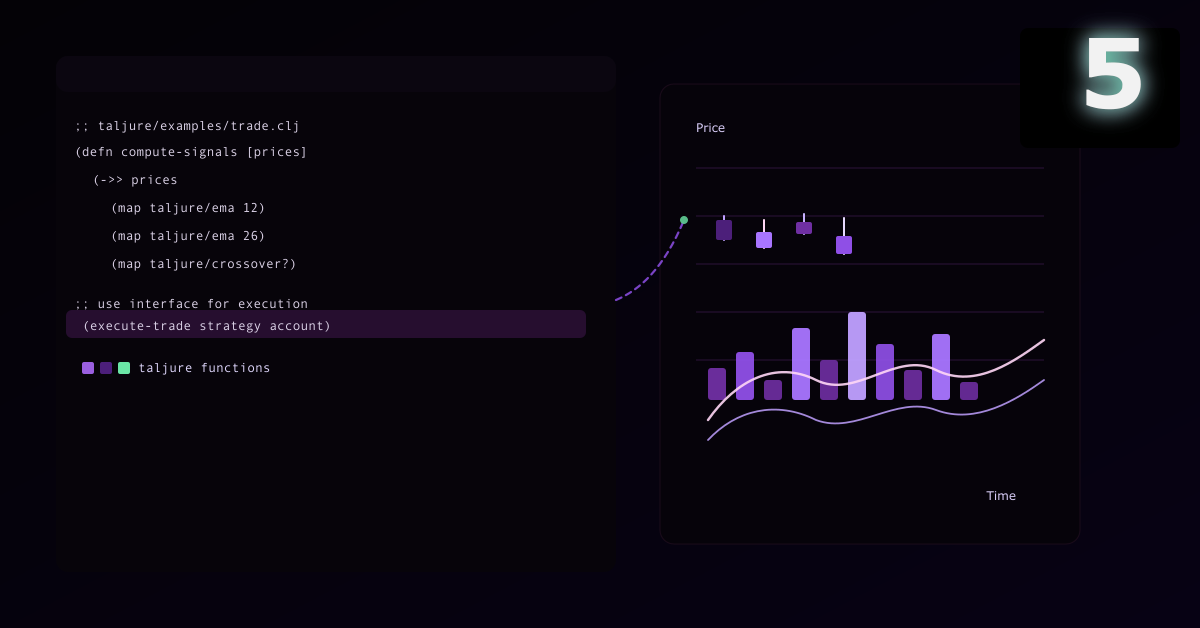Select the highlighted execute-trade code line
This screenshot has height=628, width=1200.
(326, 325)
